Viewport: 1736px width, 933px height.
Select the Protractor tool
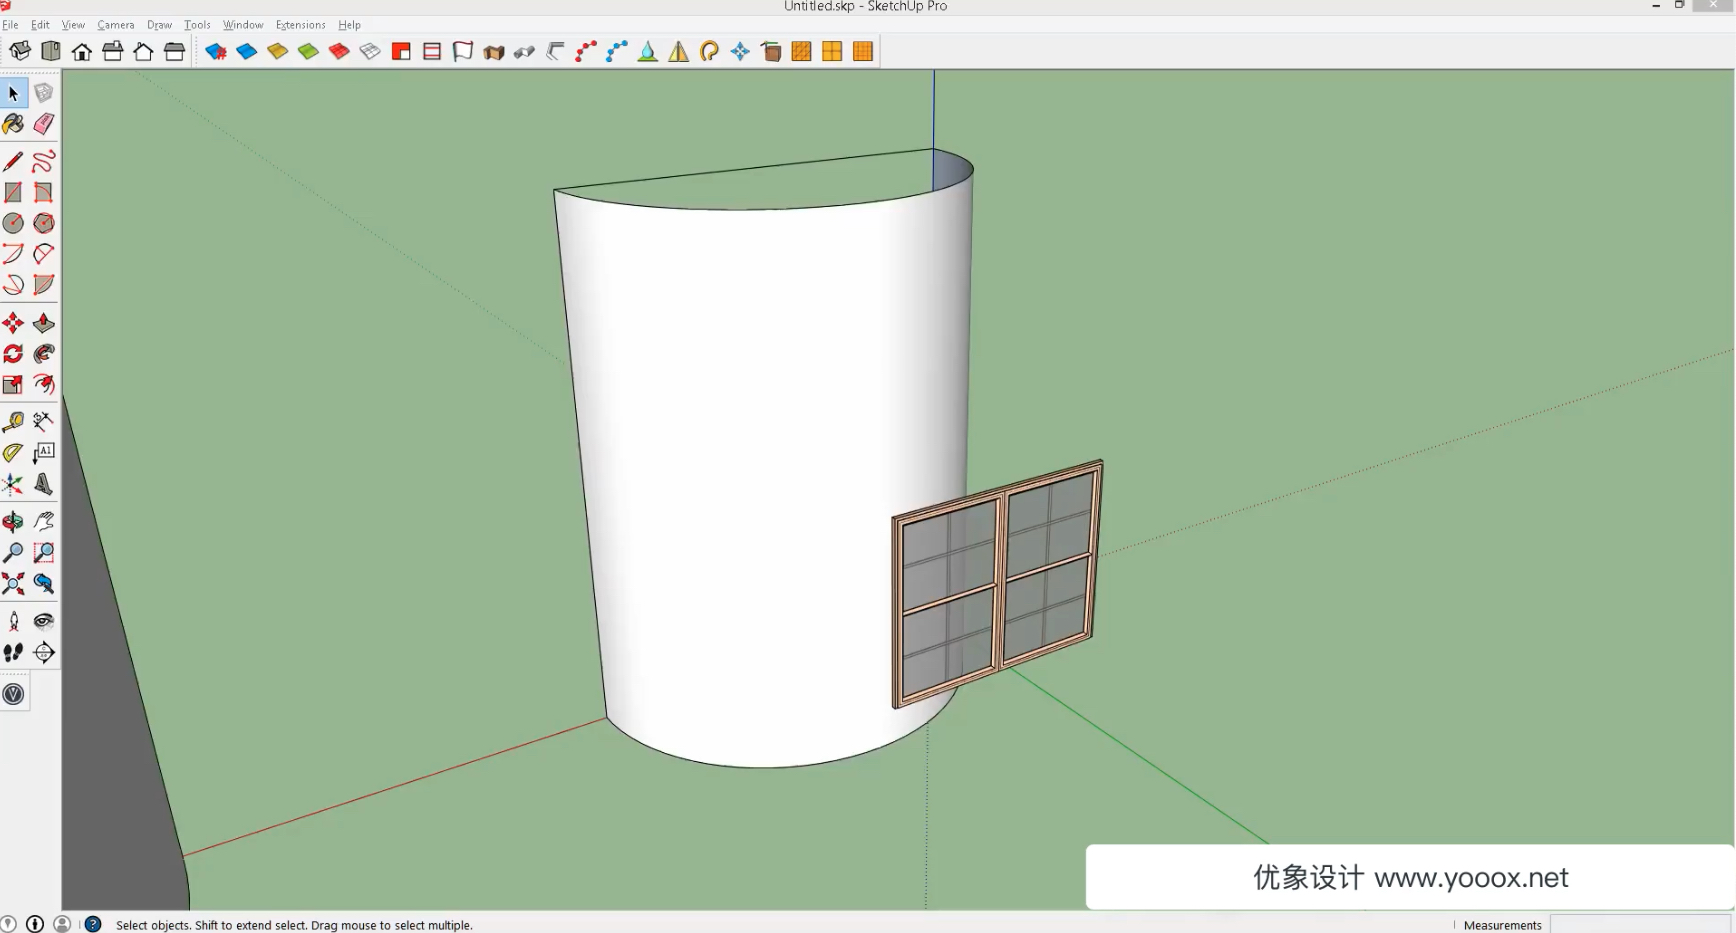coord(13,453)
